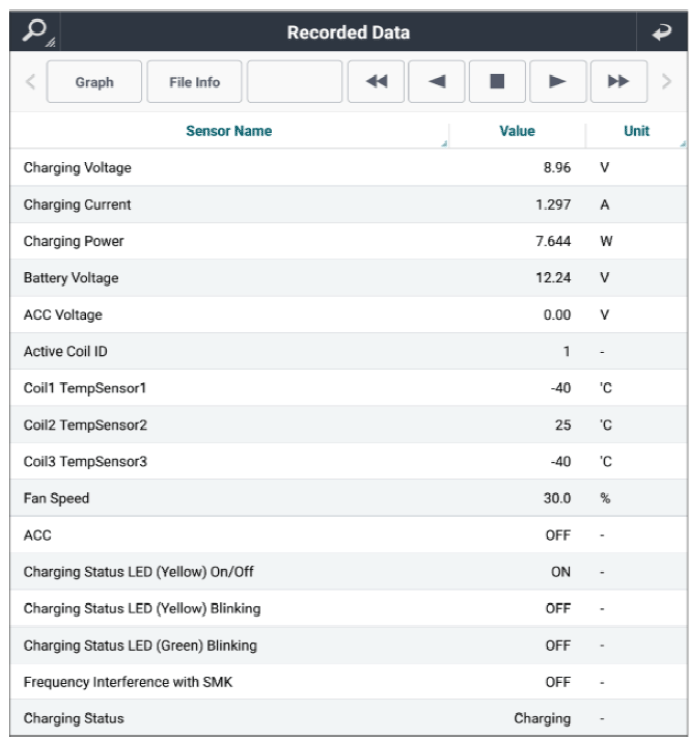Click the ON value for yellow LED
This screenshot has width=699, height=746.
[561, 572]
